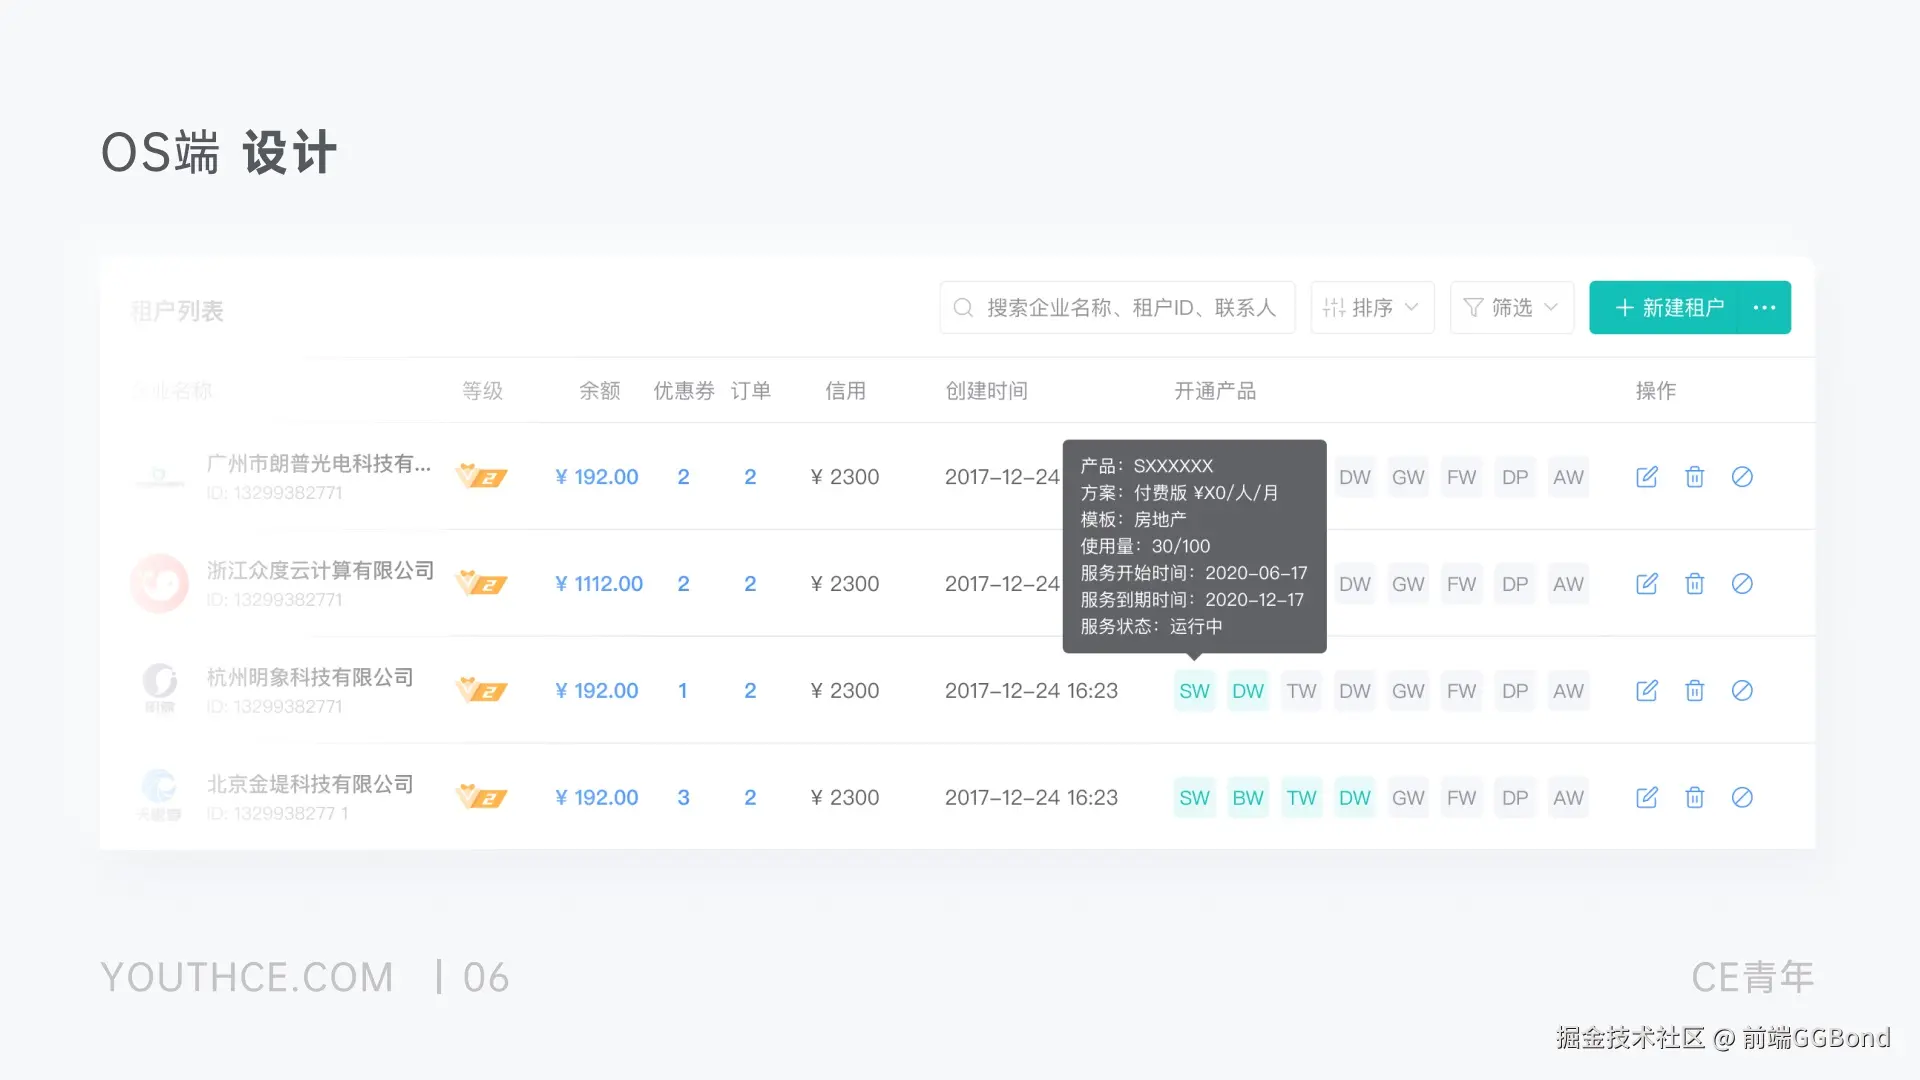Open more options beside 新建租户

(1765, 308)
